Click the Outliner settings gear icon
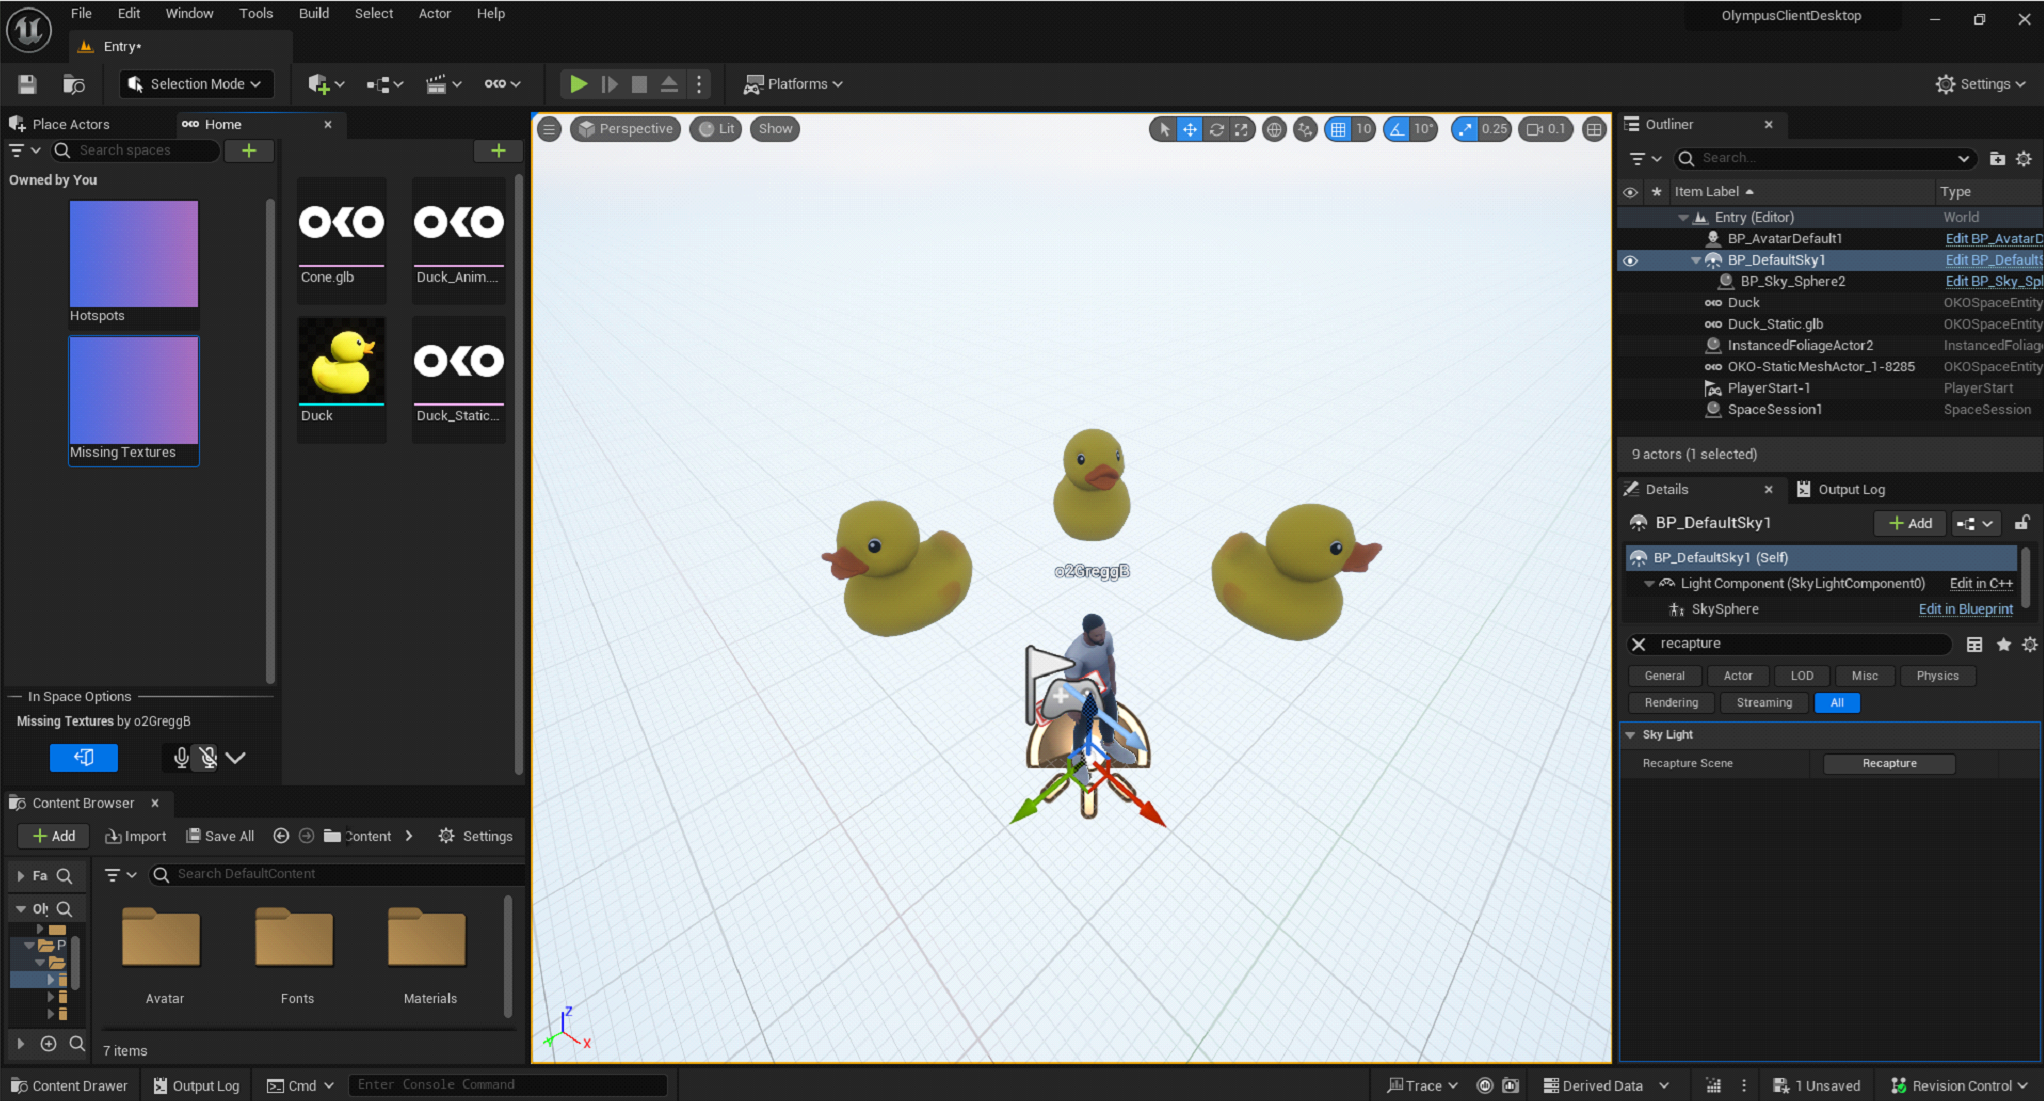2044x1101 pixels. (2024, 158)
